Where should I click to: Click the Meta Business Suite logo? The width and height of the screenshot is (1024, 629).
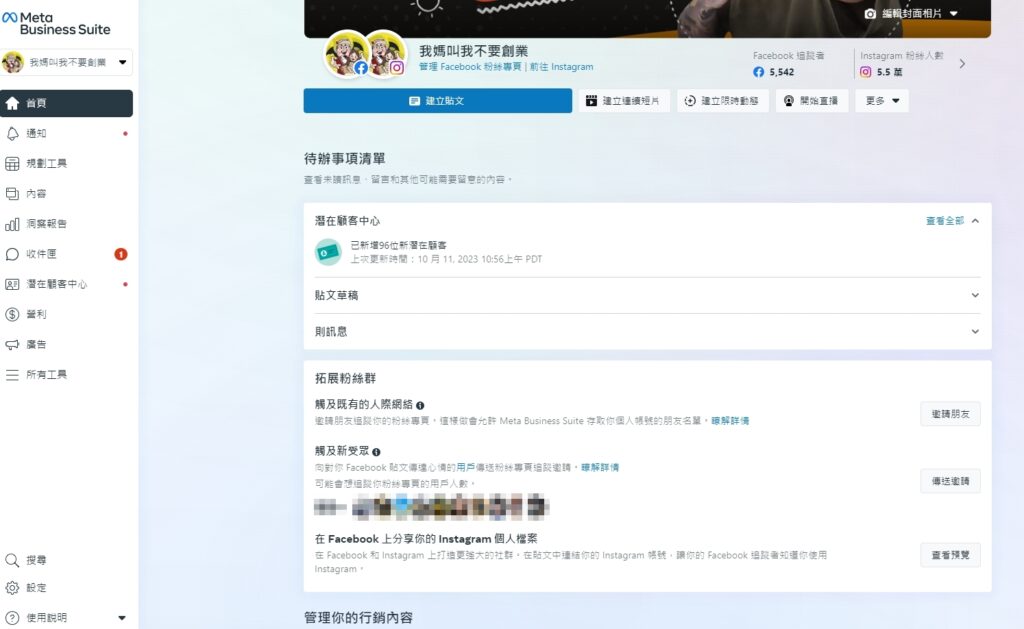(x=56, y=24)
